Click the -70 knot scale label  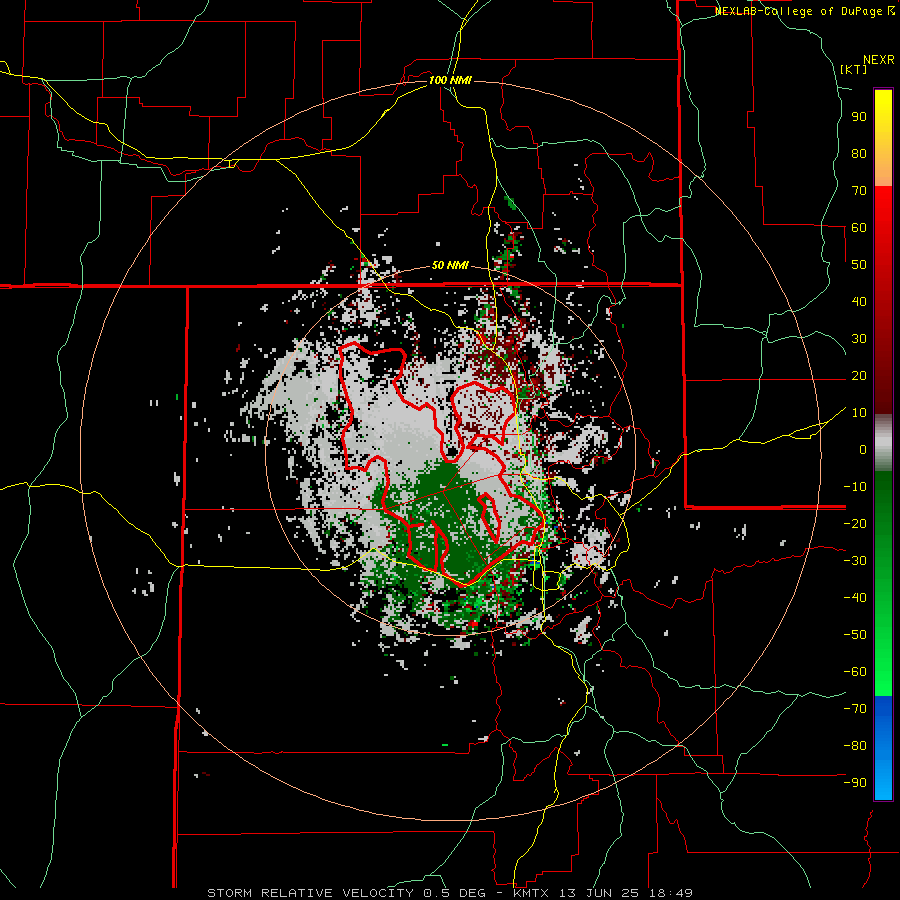pos(855,709)
